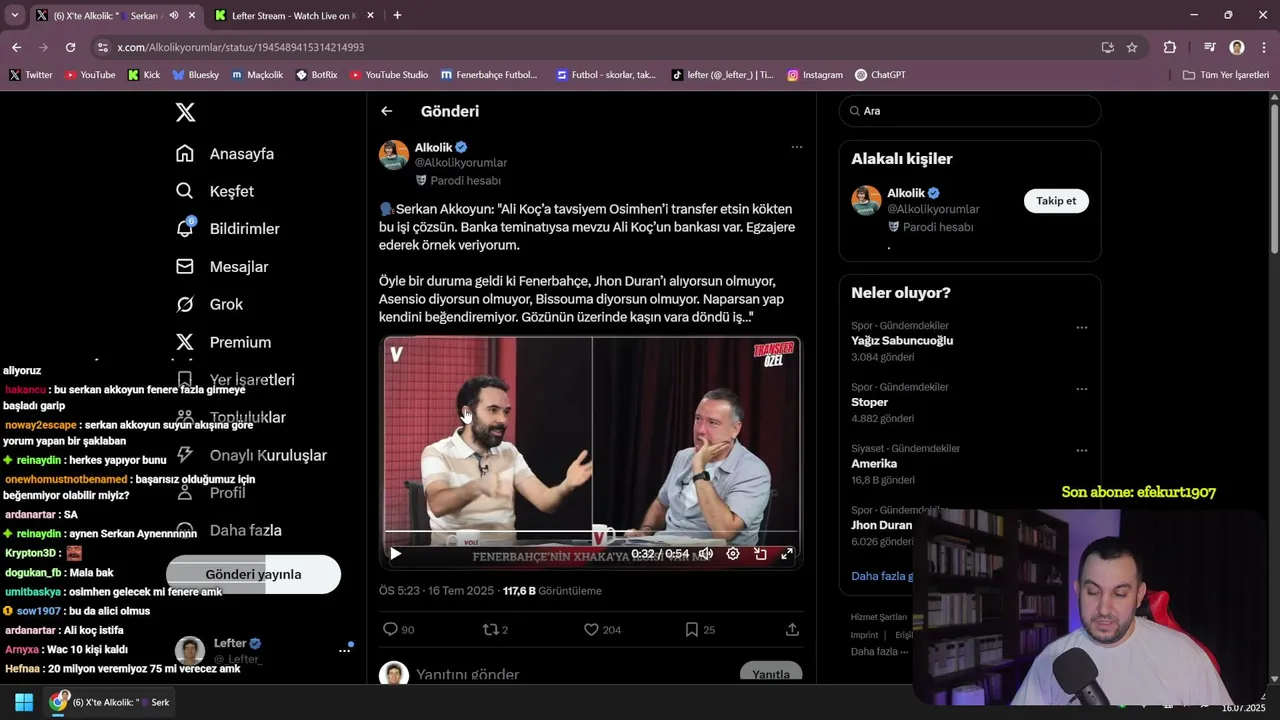1280x720 pixels.
Task: Open a new browser tab
Action: (x=397, y=15)
